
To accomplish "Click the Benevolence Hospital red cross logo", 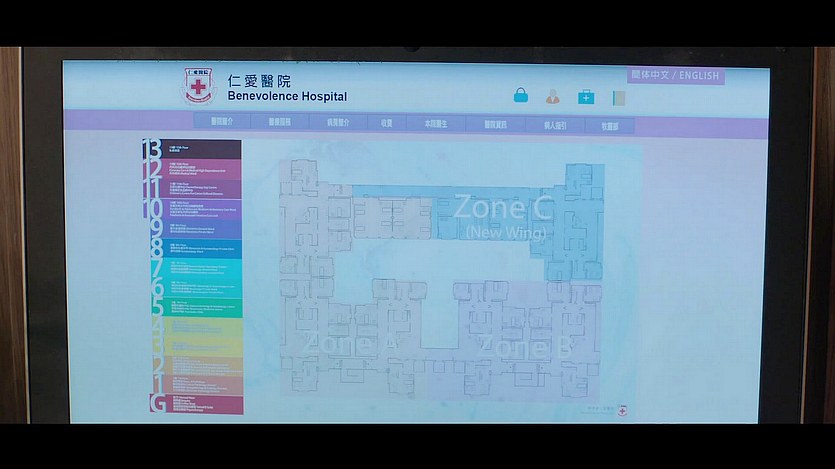I will tap(198, 87).
